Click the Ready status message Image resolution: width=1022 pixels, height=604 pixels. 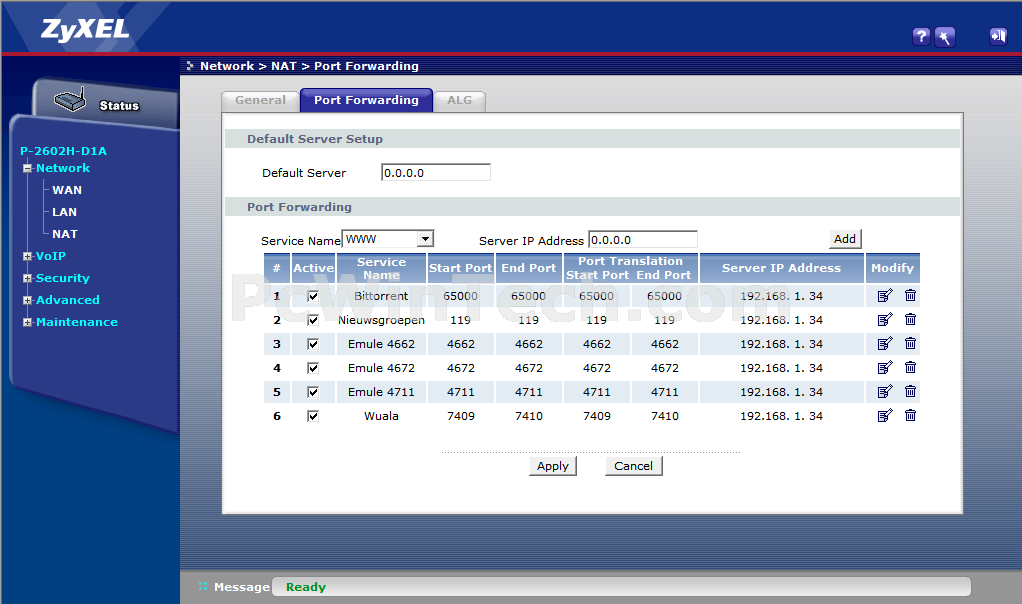coord(306,587)
